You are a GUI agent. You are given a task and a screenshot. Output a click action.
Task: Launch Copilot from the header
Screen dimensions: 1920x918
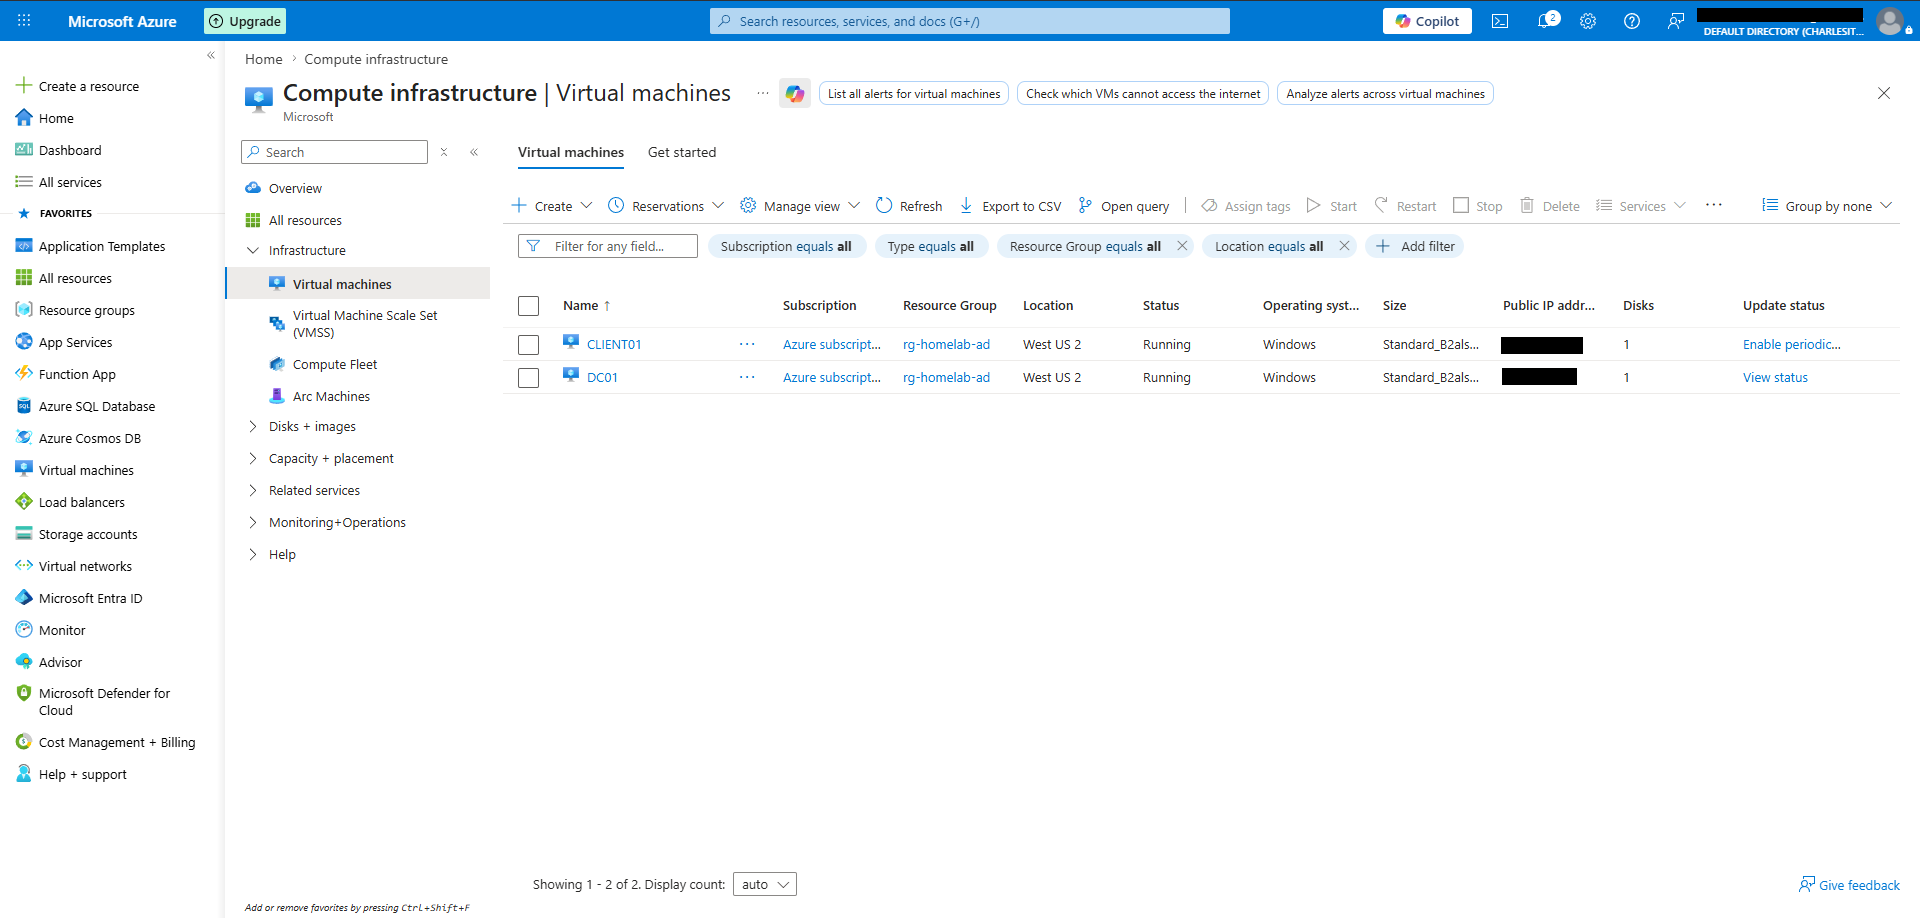point(1427,21)
